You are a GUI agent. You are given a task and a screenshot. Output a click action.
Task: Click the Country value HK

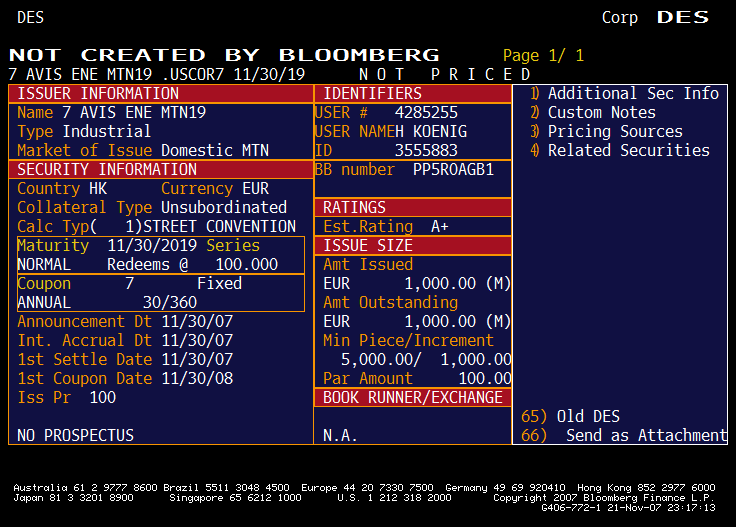[98, 189]
